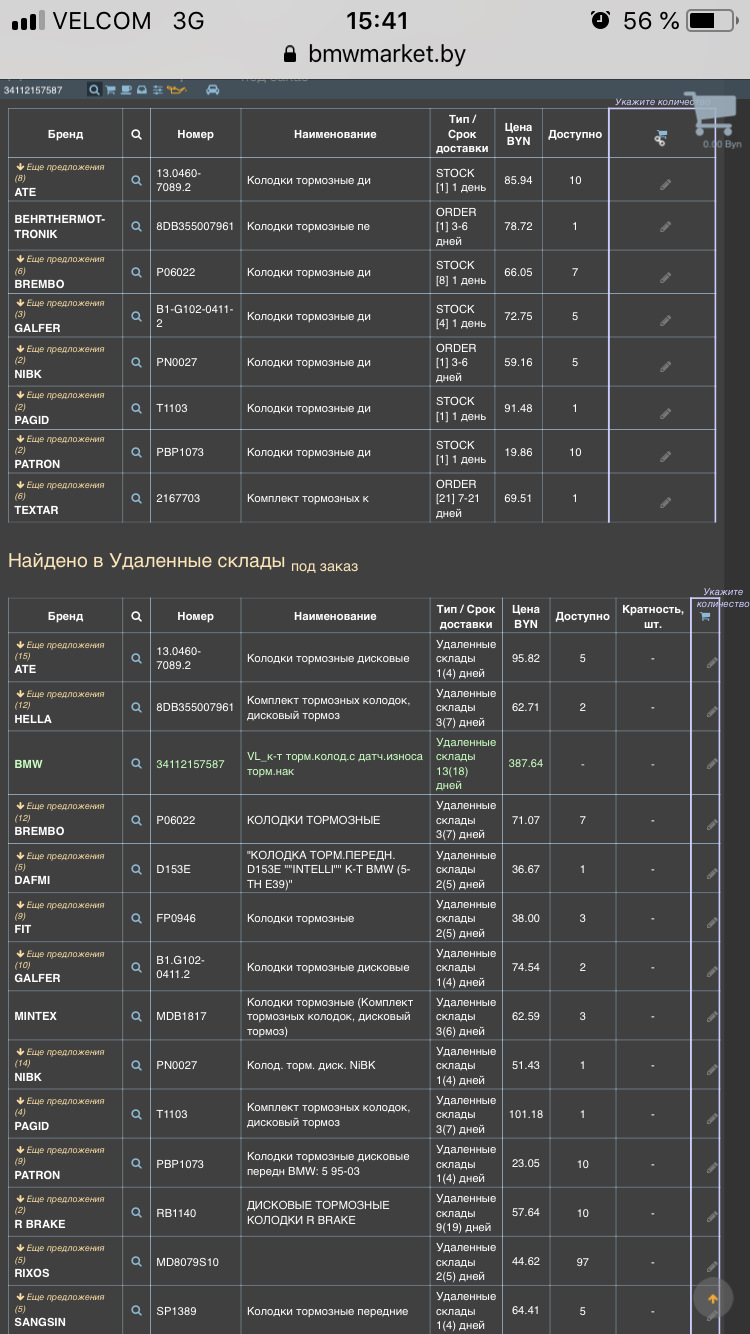Edit quantity pencil for ATE priced 85.94
Viewport: 750px width, 1334px height.
665,184
